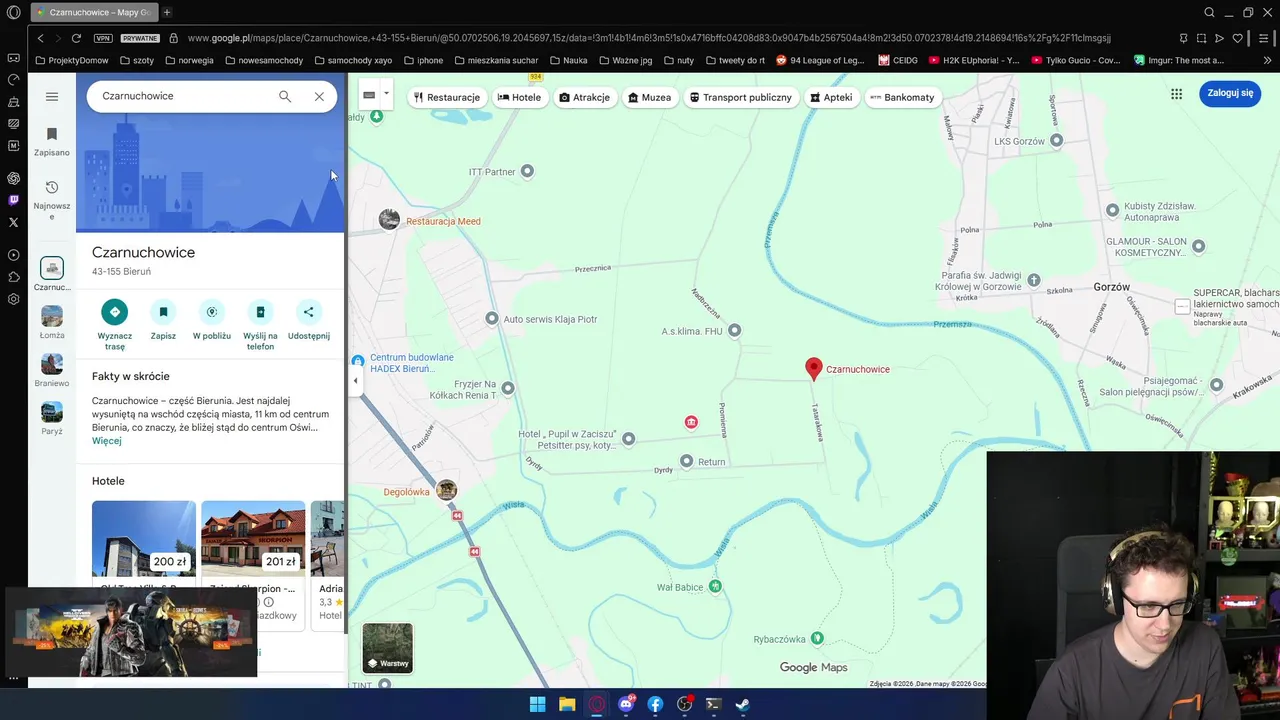Image resolution: width=1280 pixels, height=720 pixels.
Task: Open the nowesamochody bookmarks folder
Action: (264, 60)
